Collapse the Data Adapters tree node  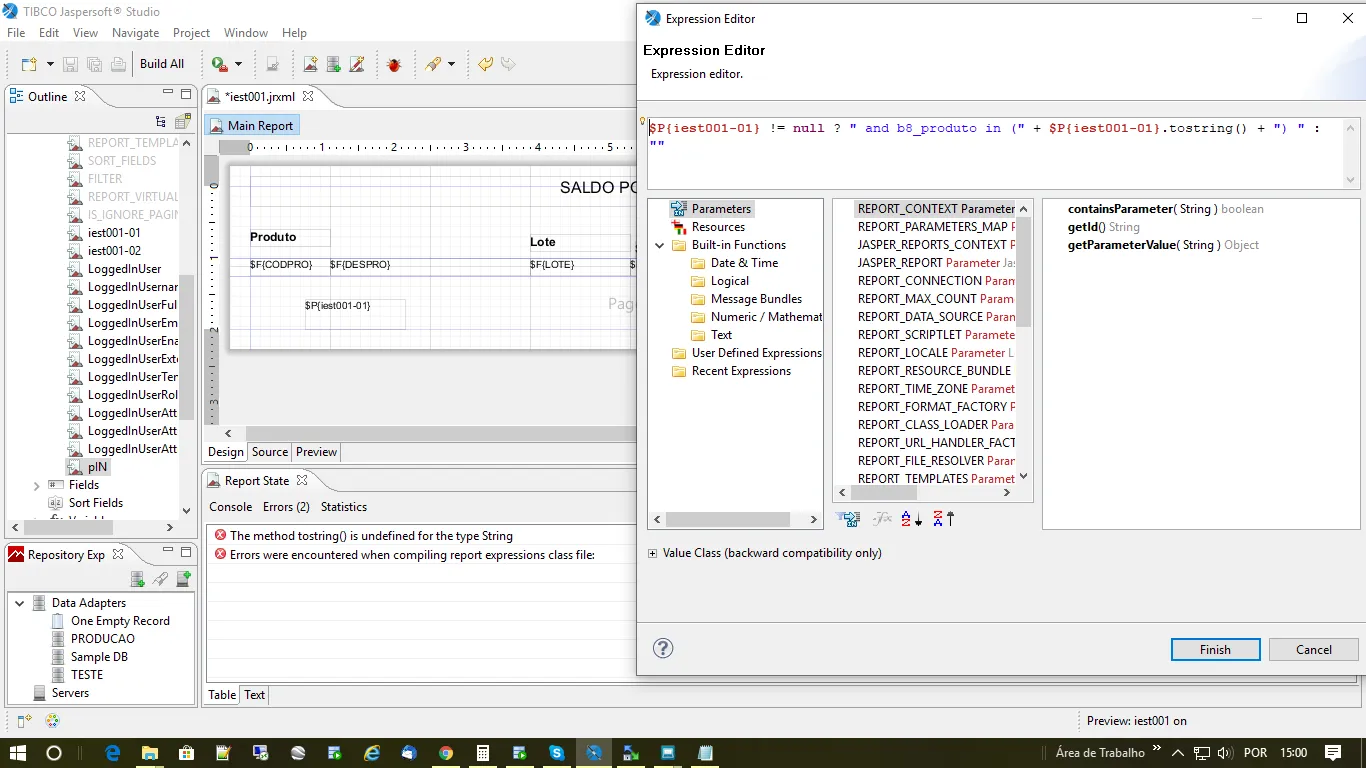[x=20, y=603]
